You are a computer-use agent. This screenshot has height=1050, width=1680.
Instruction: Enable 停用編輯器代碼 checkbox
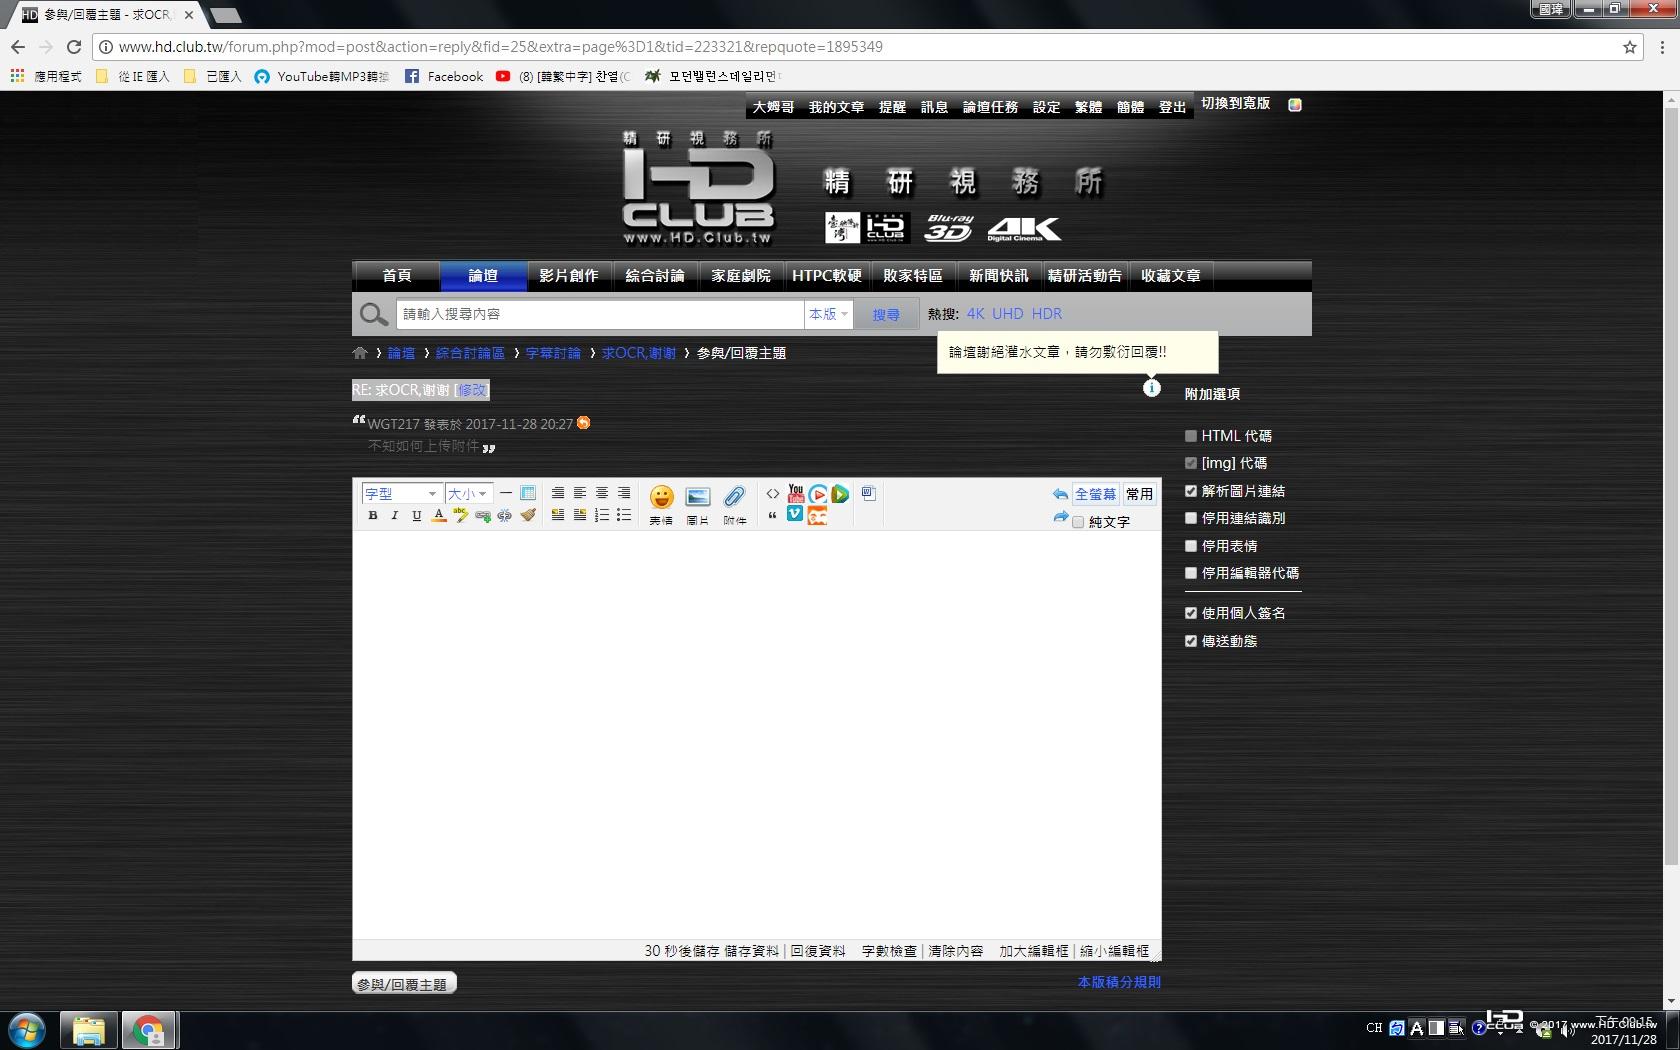point(1191,573)
